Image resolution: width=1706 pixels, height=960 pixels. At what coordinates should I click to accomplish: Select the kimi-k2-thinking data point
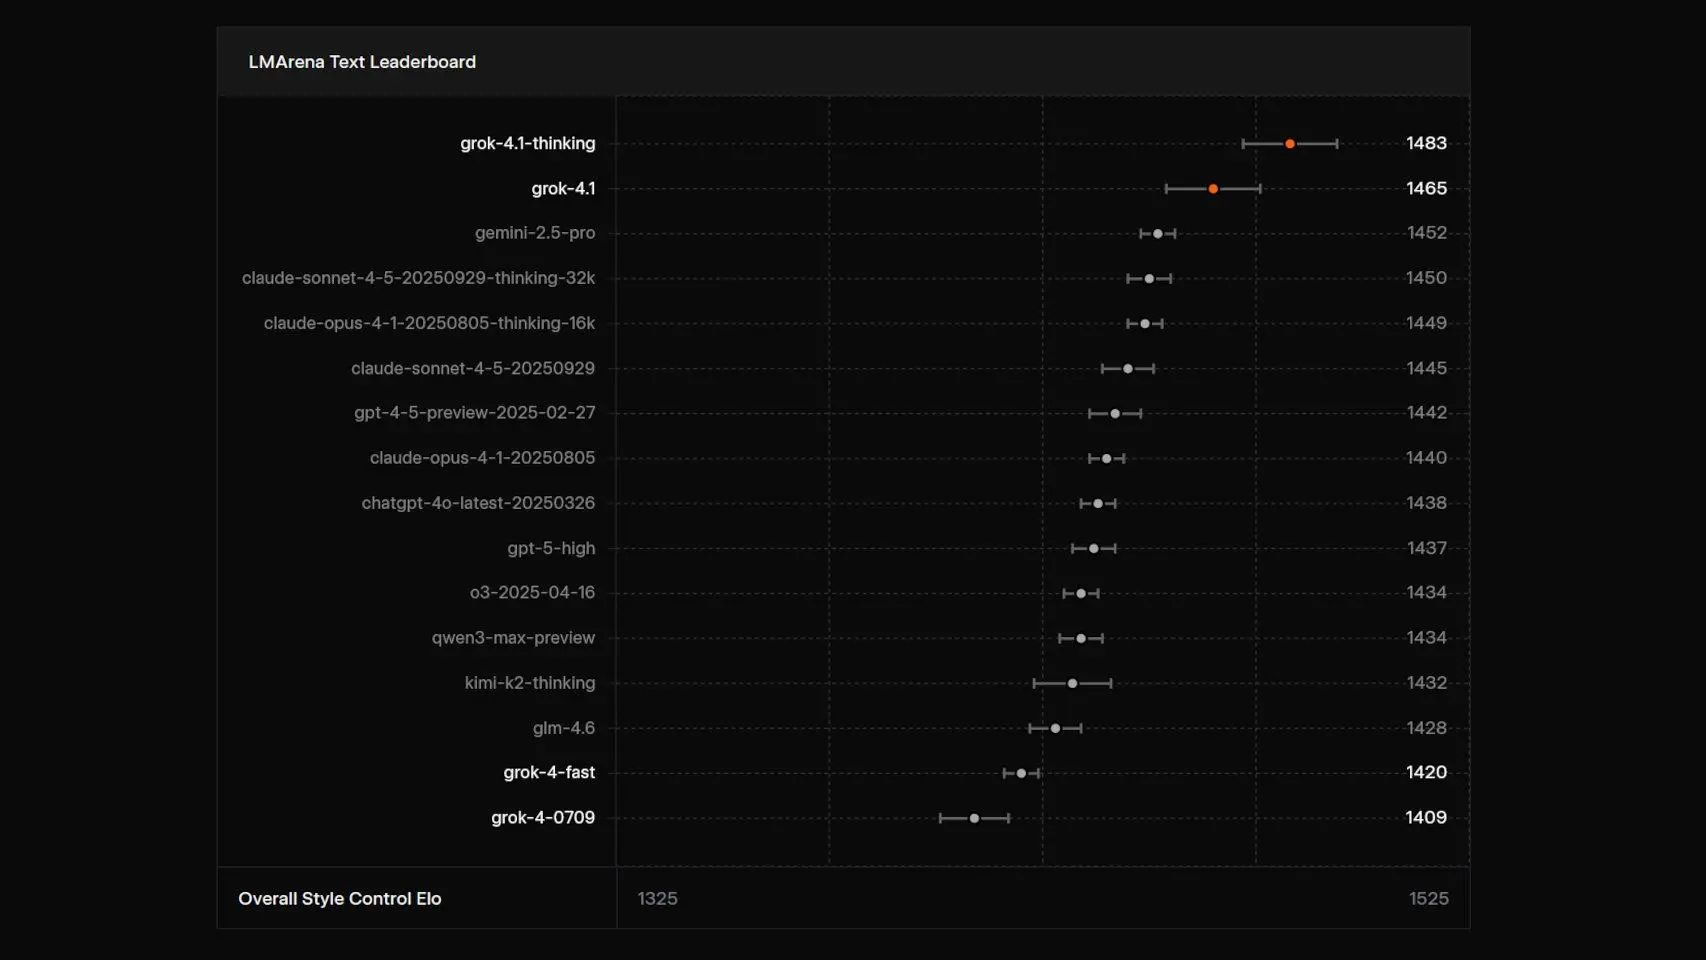point(1072,684)
